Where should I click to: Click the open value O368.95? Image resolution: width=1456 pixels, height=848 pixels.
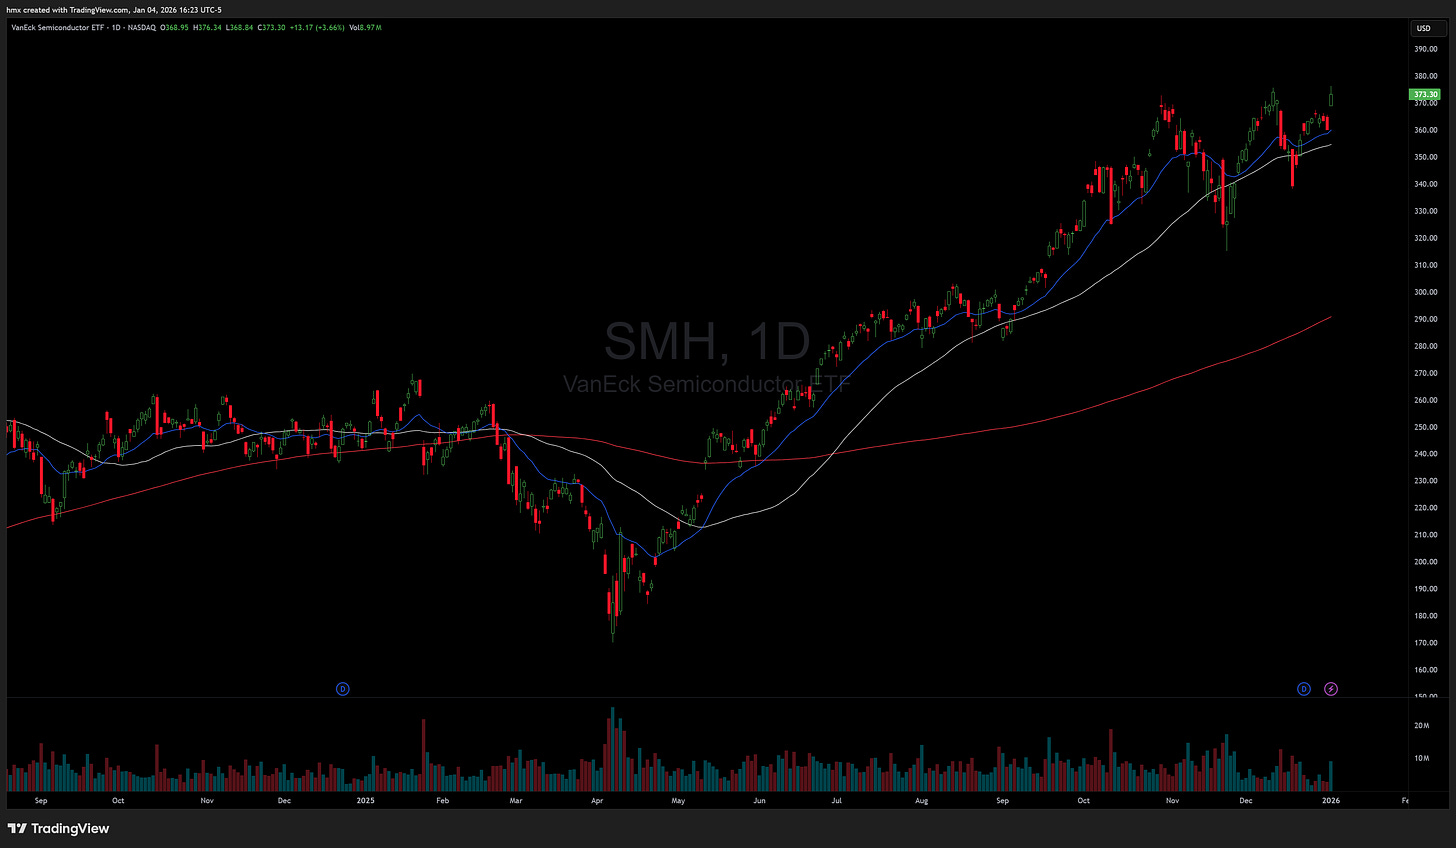coord(174,28)
